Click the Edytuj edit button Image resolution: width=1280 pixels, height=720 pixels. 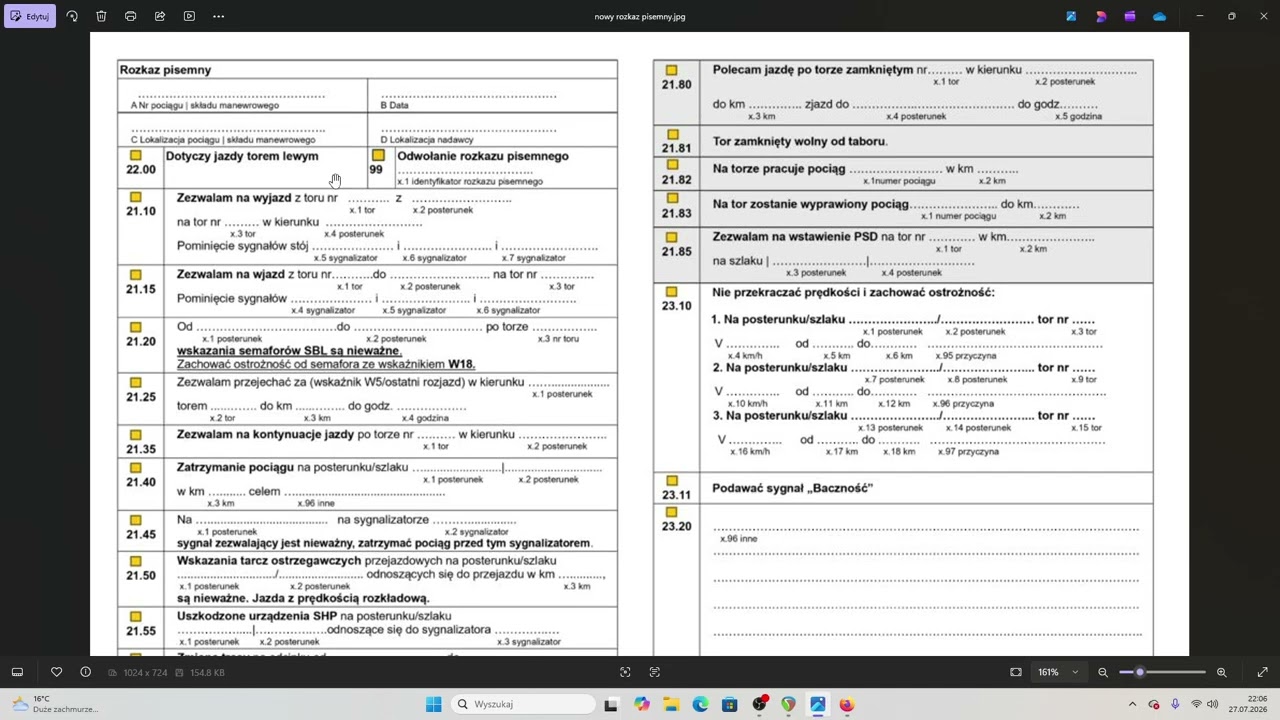coord(30,16)
